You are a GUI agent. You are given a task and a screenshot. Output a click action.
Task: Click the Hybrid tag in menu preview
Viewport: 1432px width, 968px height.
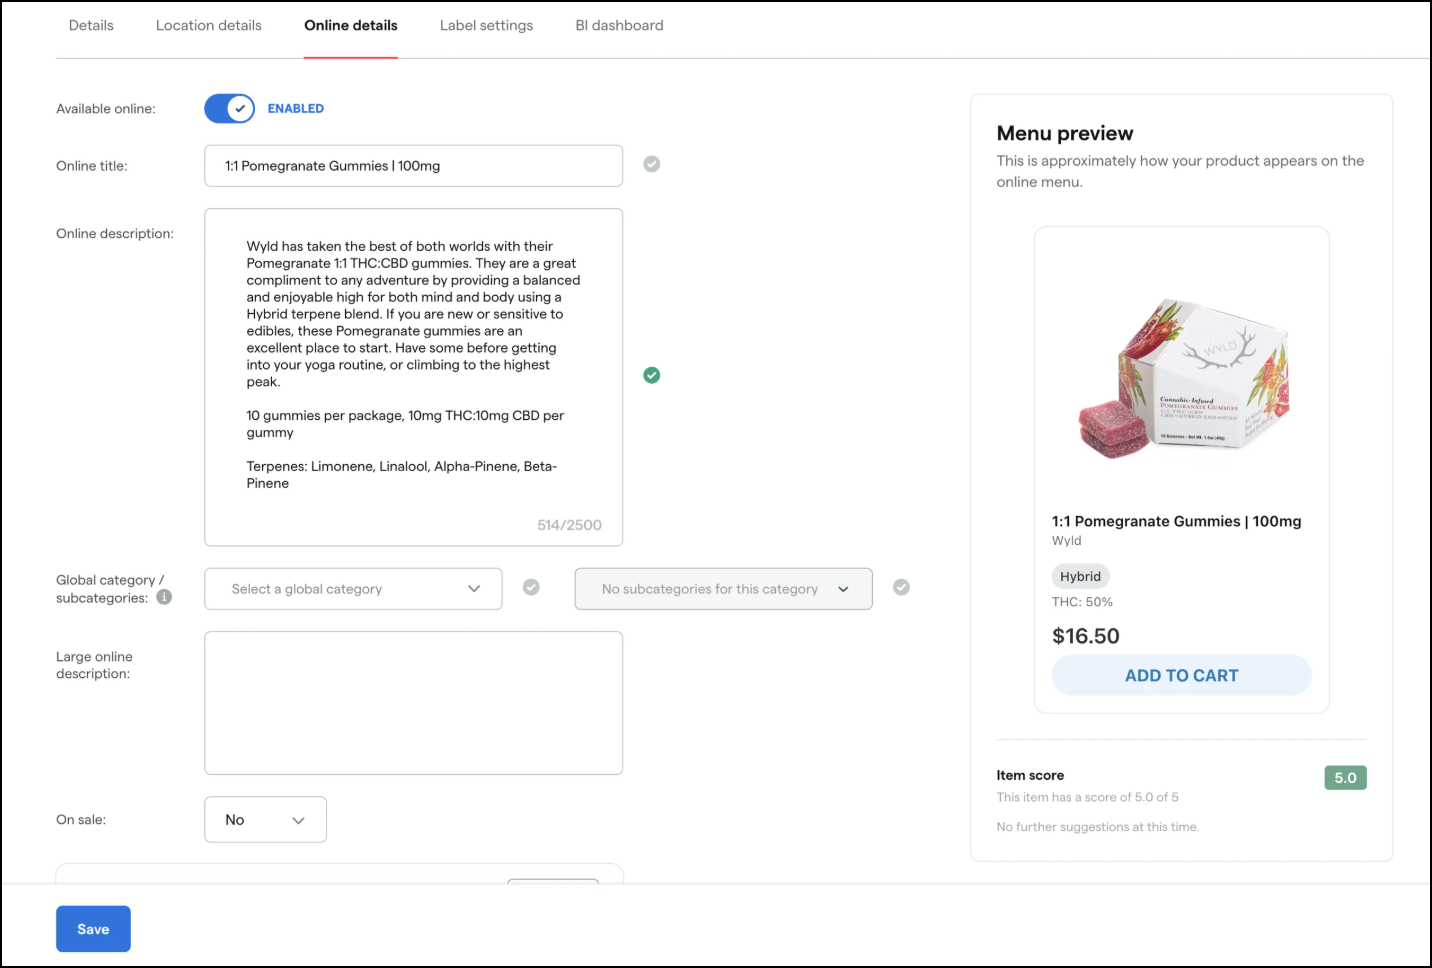click(1080, 576)
